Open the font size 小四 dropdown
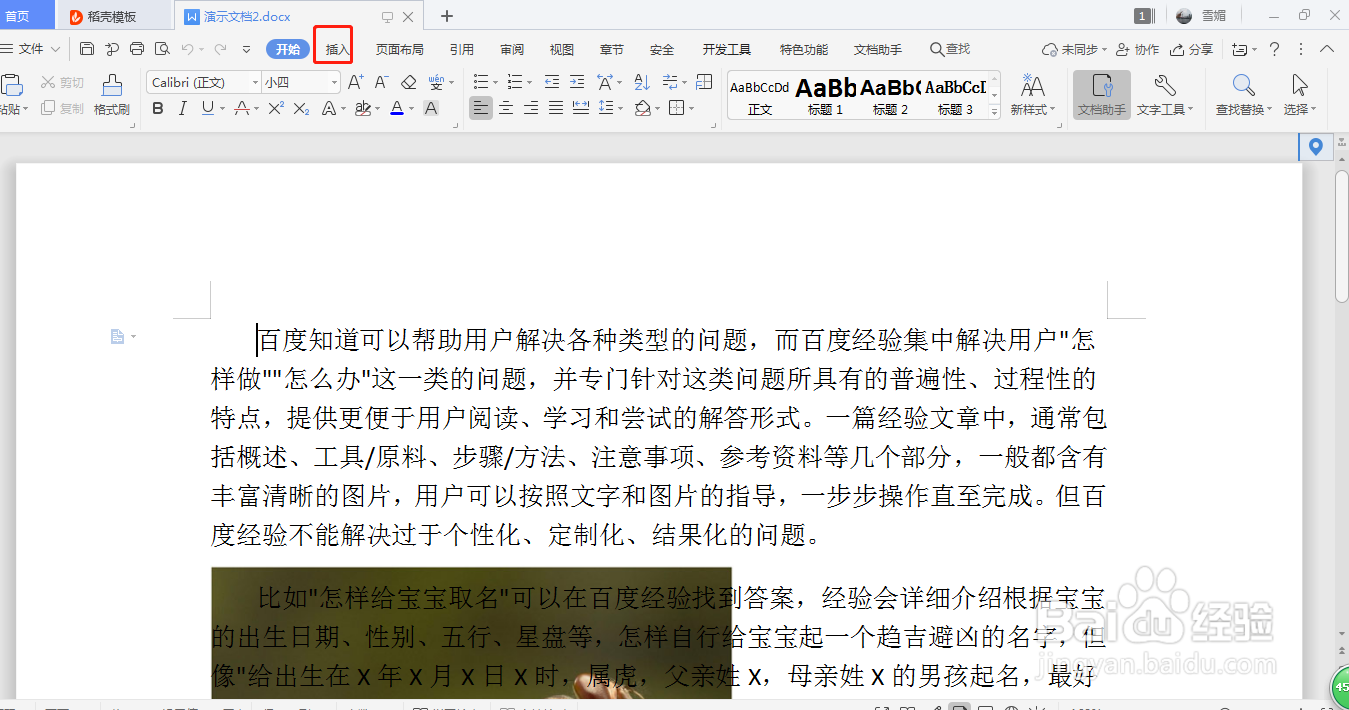1349x710 pixels. click(x=333, y=82)
